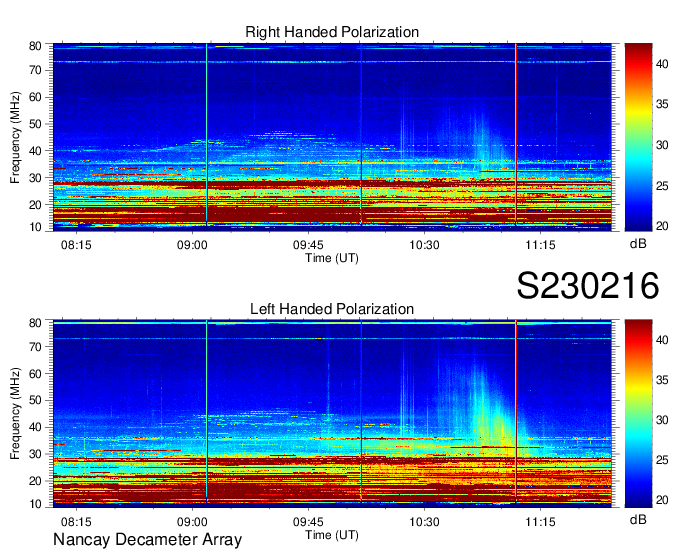Click the 80 MHz tick label on upper plot
This screenshot has width=680, height=552.
tap(35, 46)
